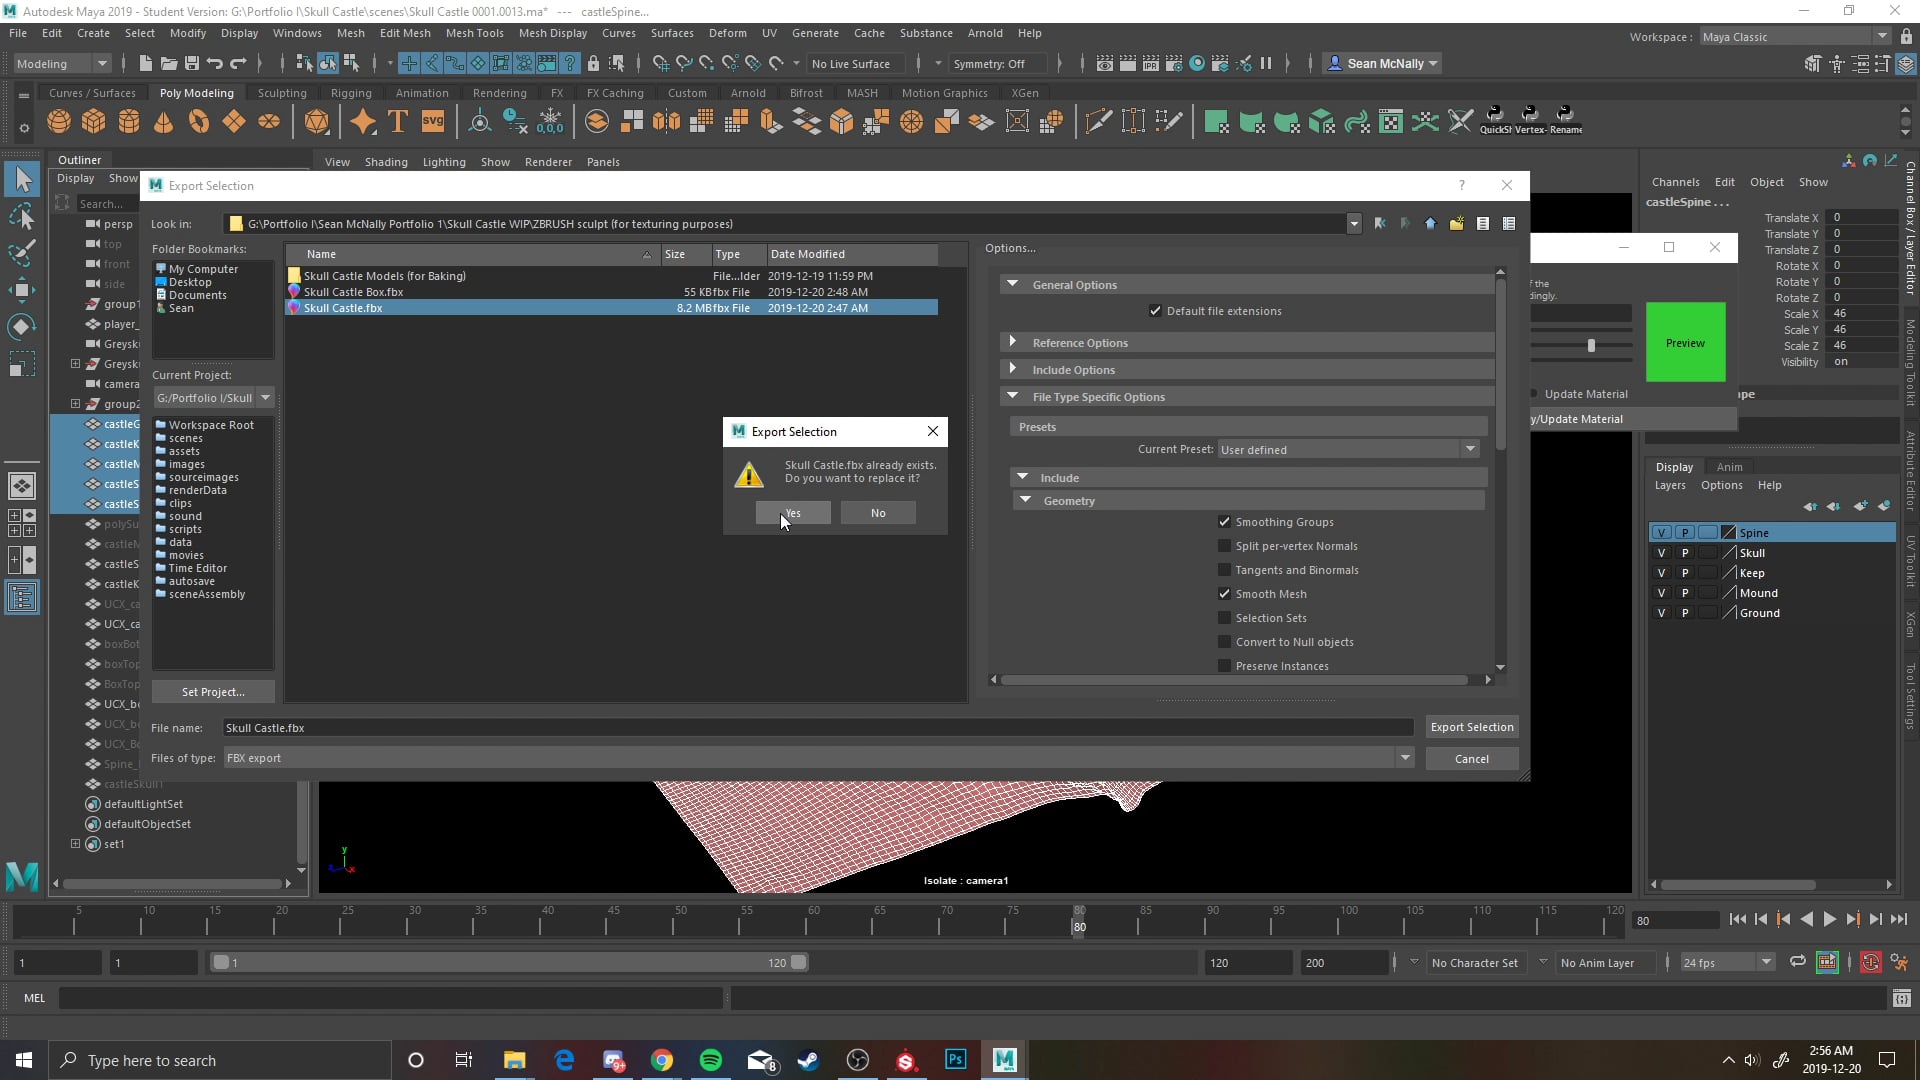Go up one folder level icon
Viewport: 1920px width, 1080px height.
1430,224
